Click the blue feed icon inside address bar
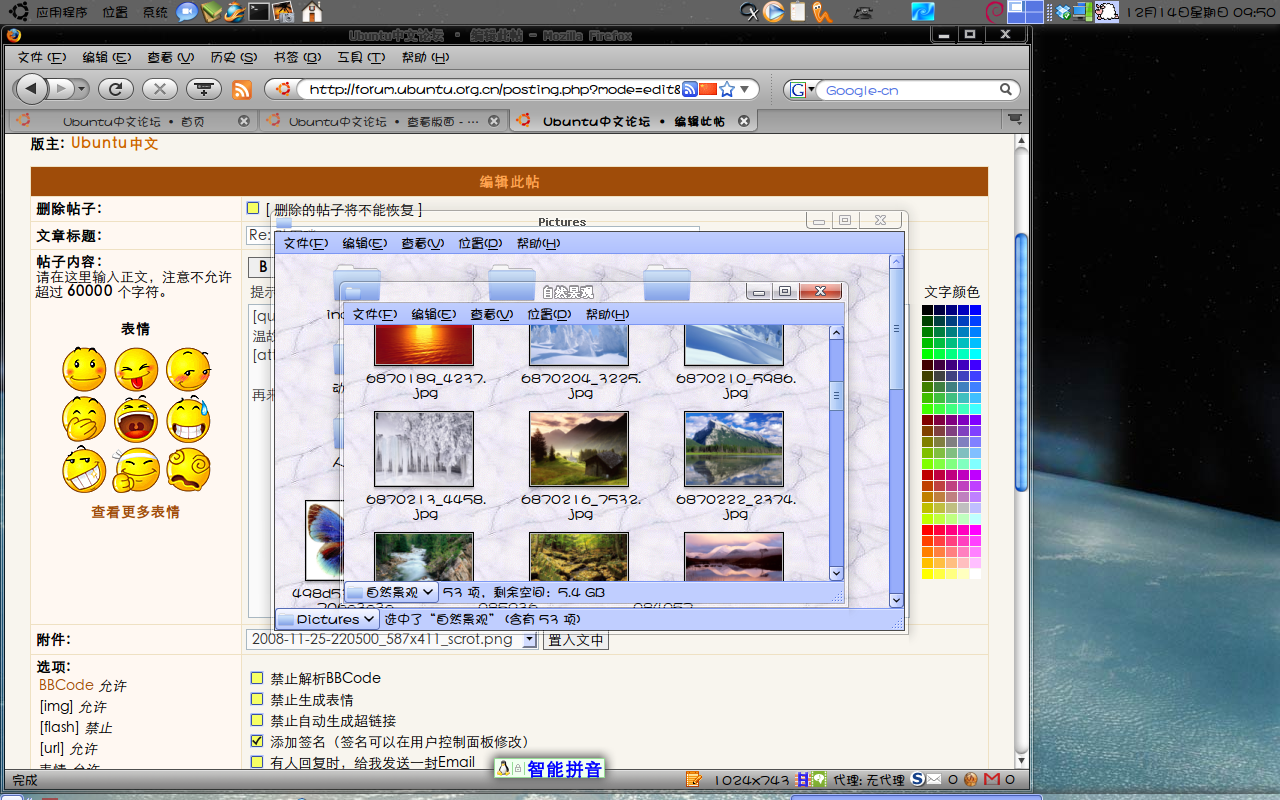 click(690, 89)
